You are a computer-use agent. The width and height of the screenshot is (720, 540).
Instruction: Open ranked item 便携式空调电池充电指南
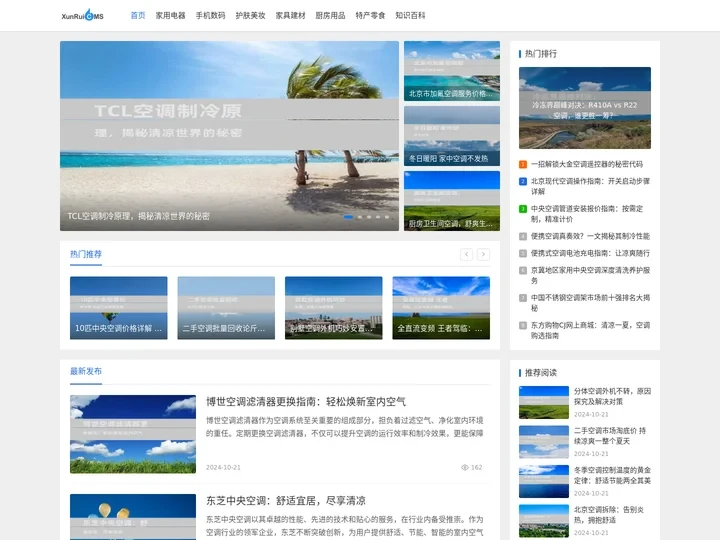[591, 253]
